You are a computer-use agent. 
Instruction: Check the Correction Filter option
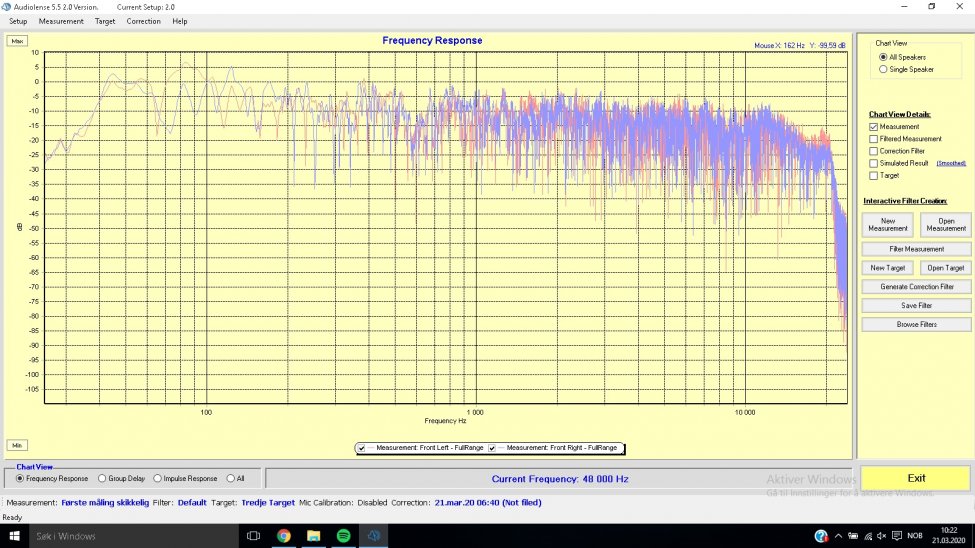click(x=874, y=151)
